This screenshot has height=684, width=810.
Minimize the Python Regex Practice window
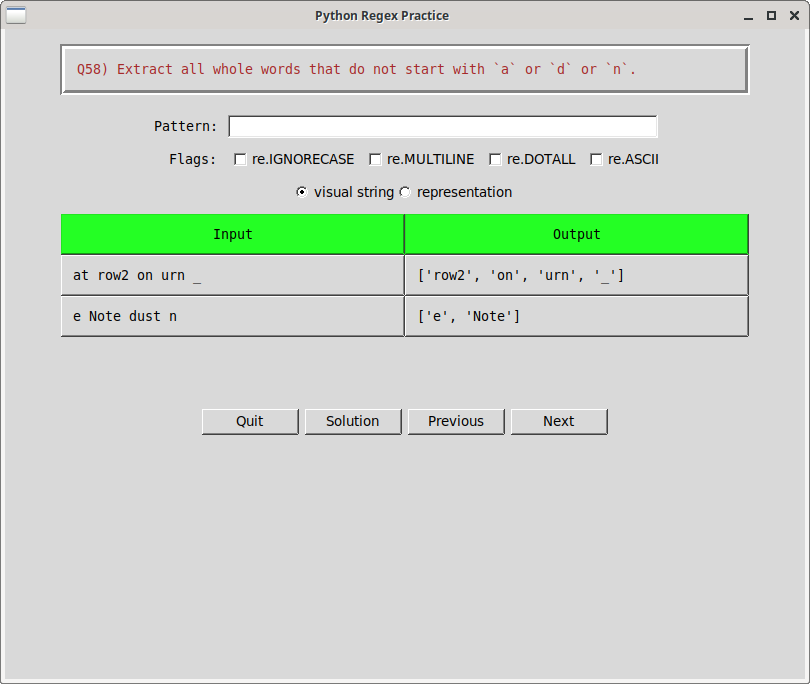[749, 16]
